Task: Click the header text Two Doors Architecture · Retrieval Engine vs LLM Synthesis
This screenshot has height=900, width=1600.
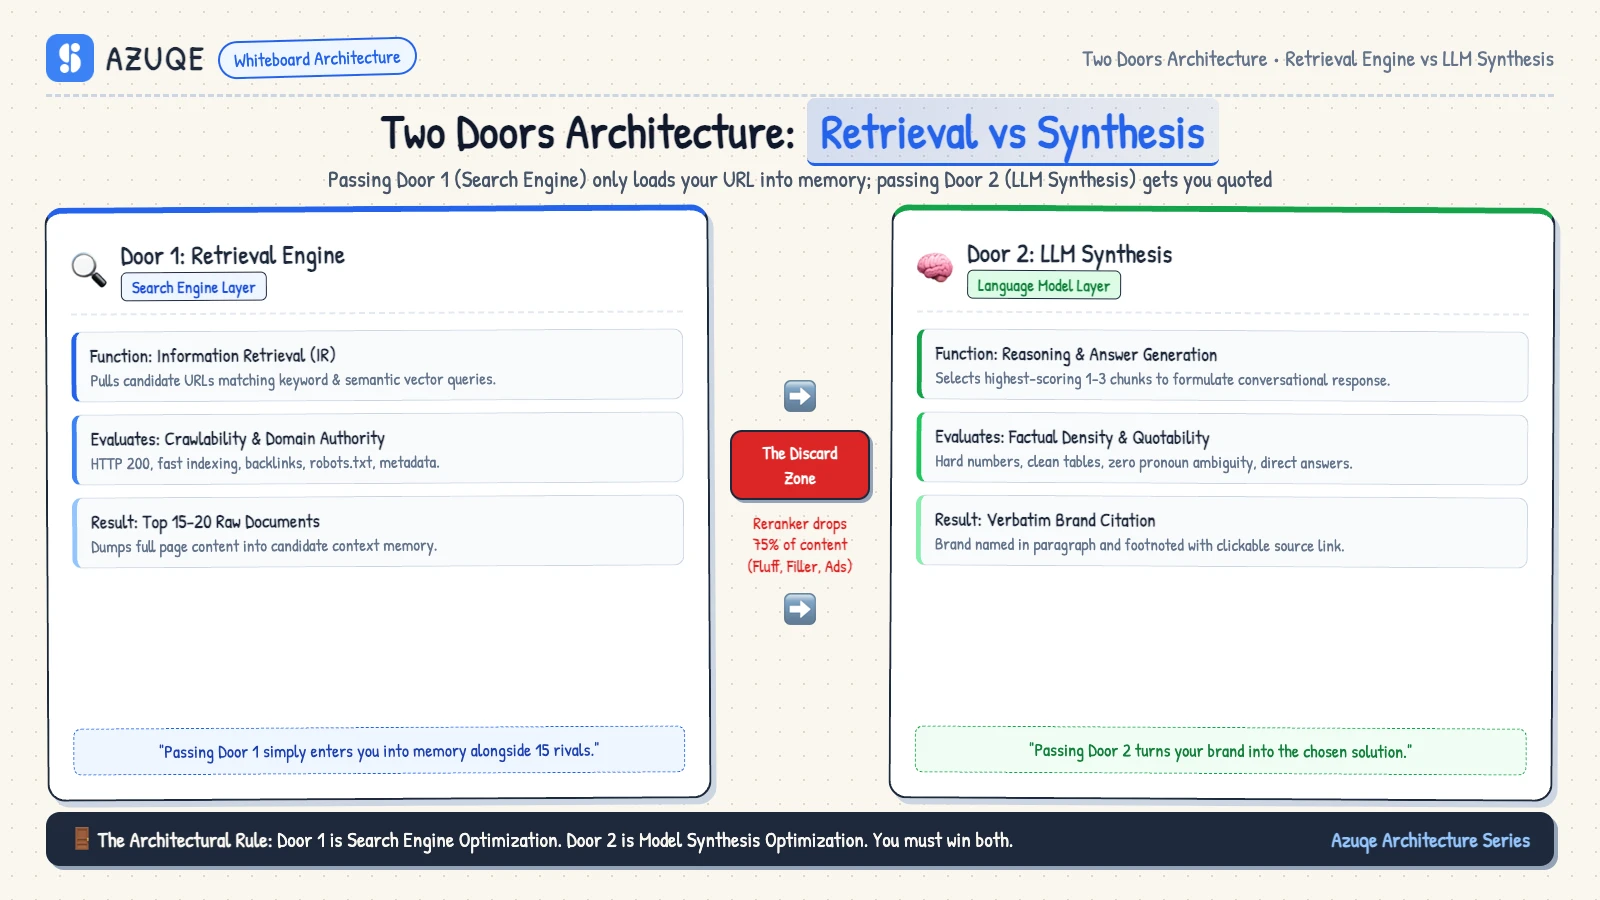Action: 1318,59
